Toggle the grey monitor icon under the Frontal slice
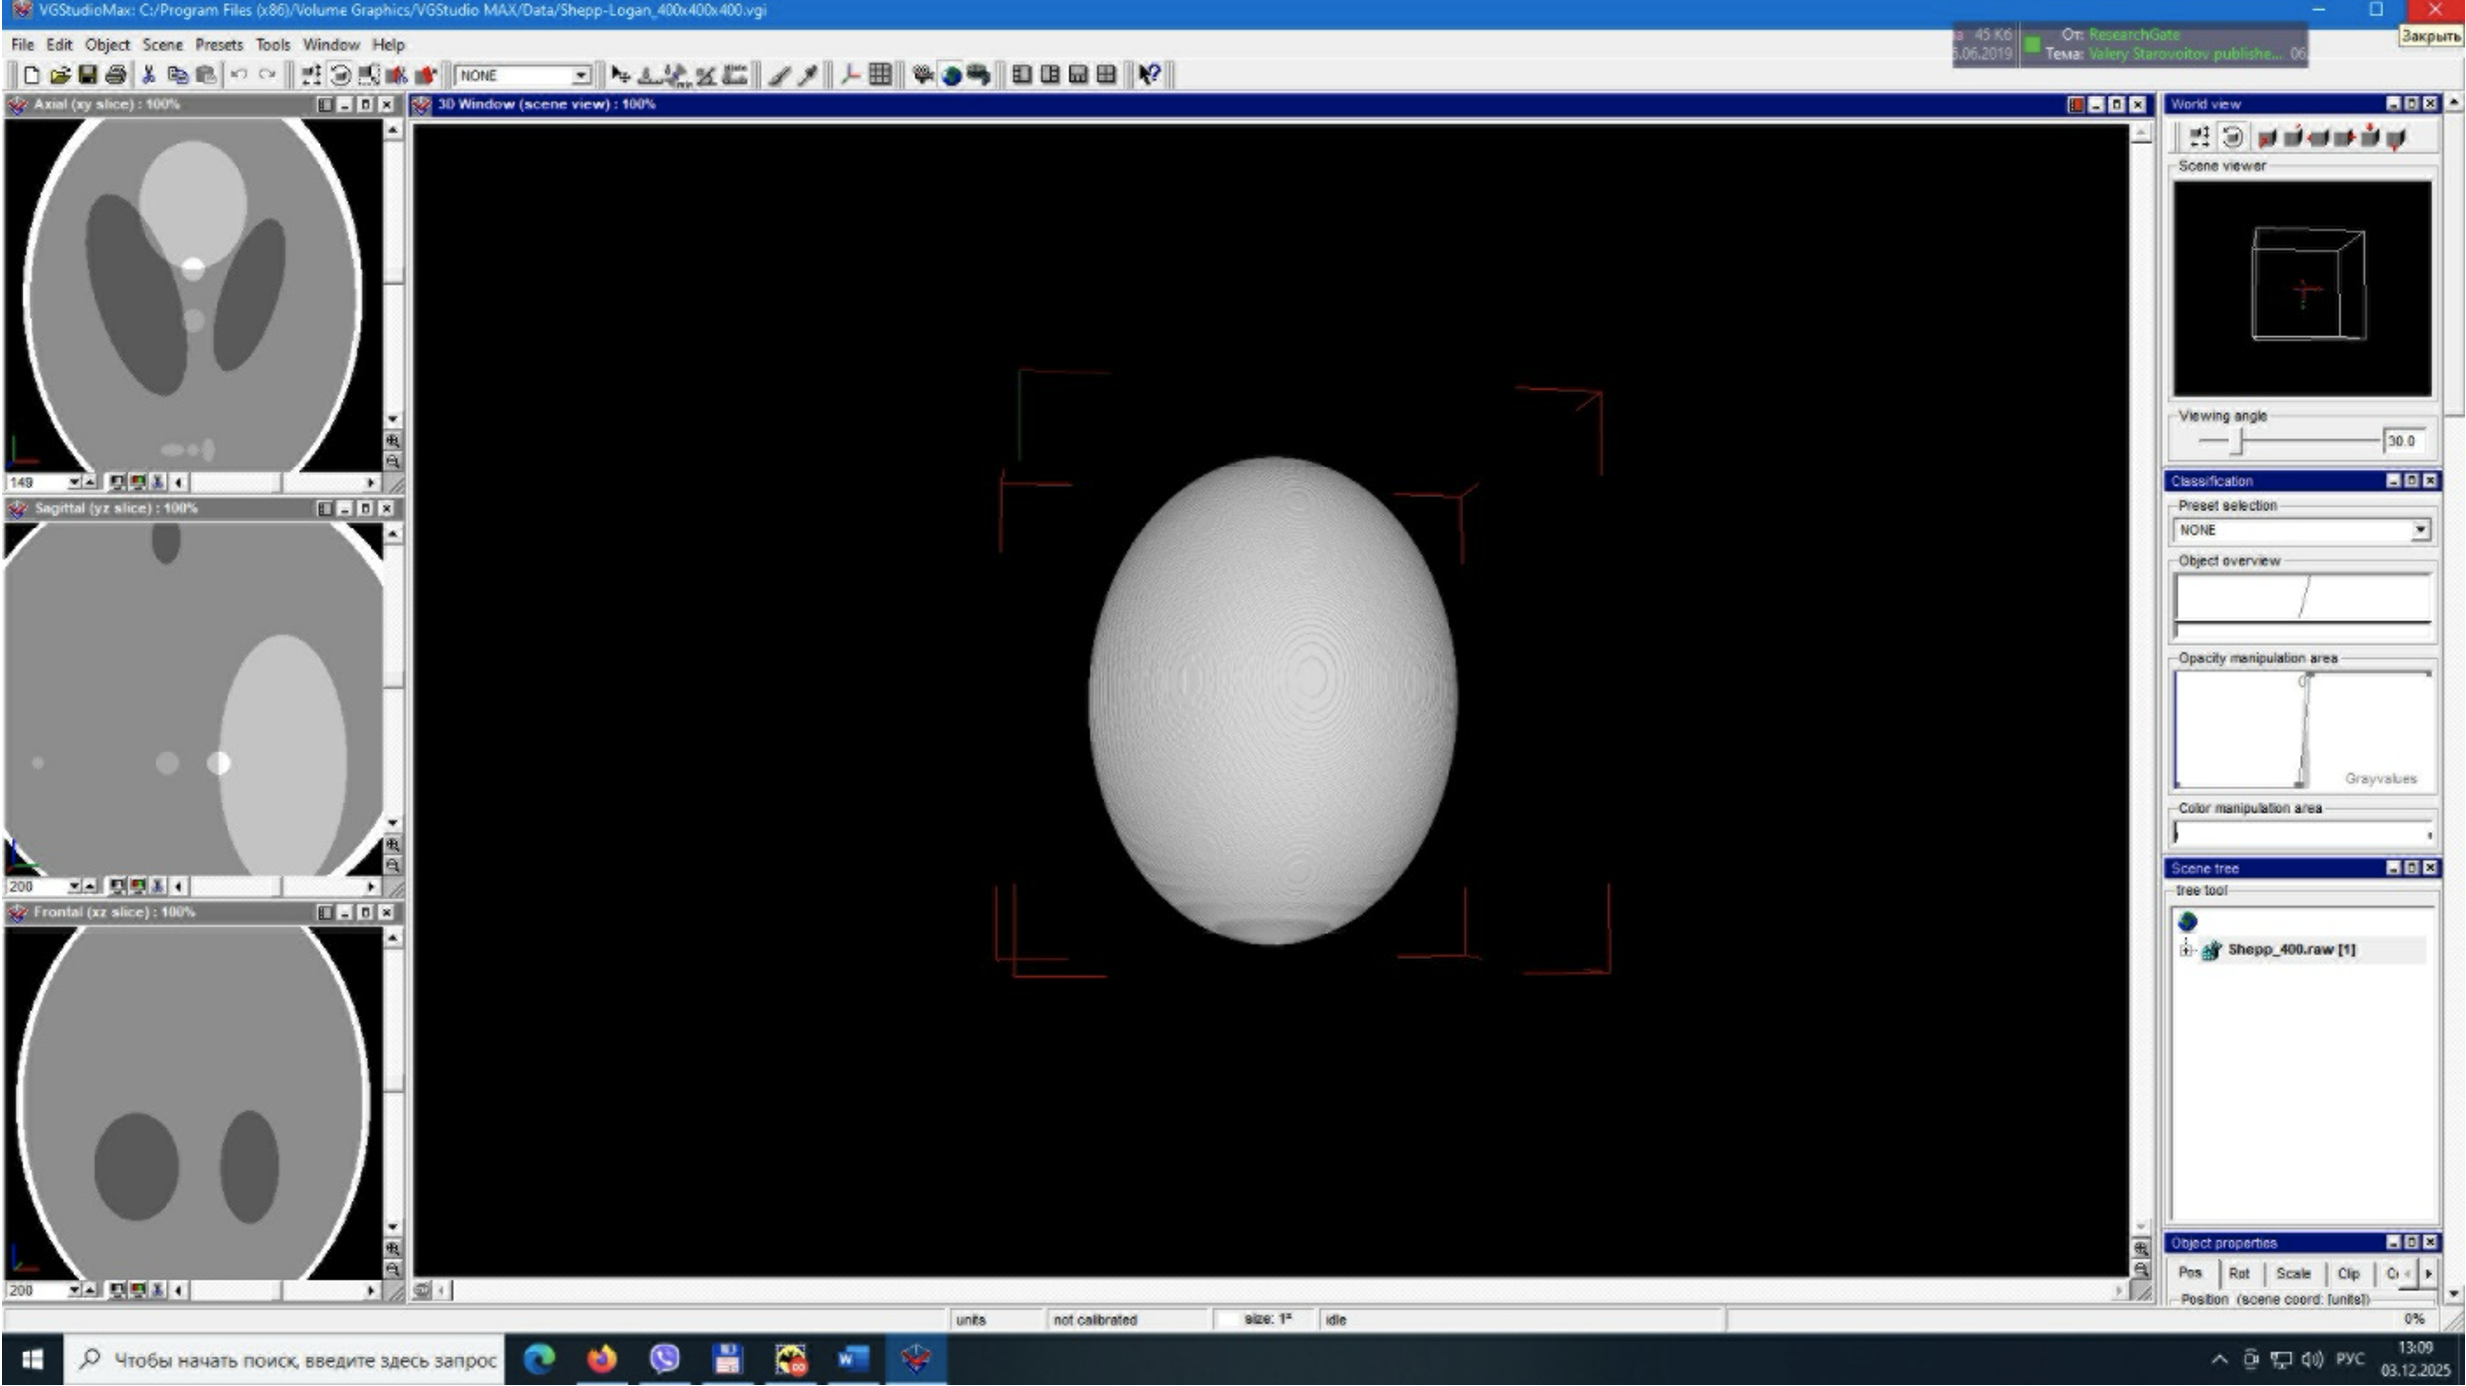 117,1290
